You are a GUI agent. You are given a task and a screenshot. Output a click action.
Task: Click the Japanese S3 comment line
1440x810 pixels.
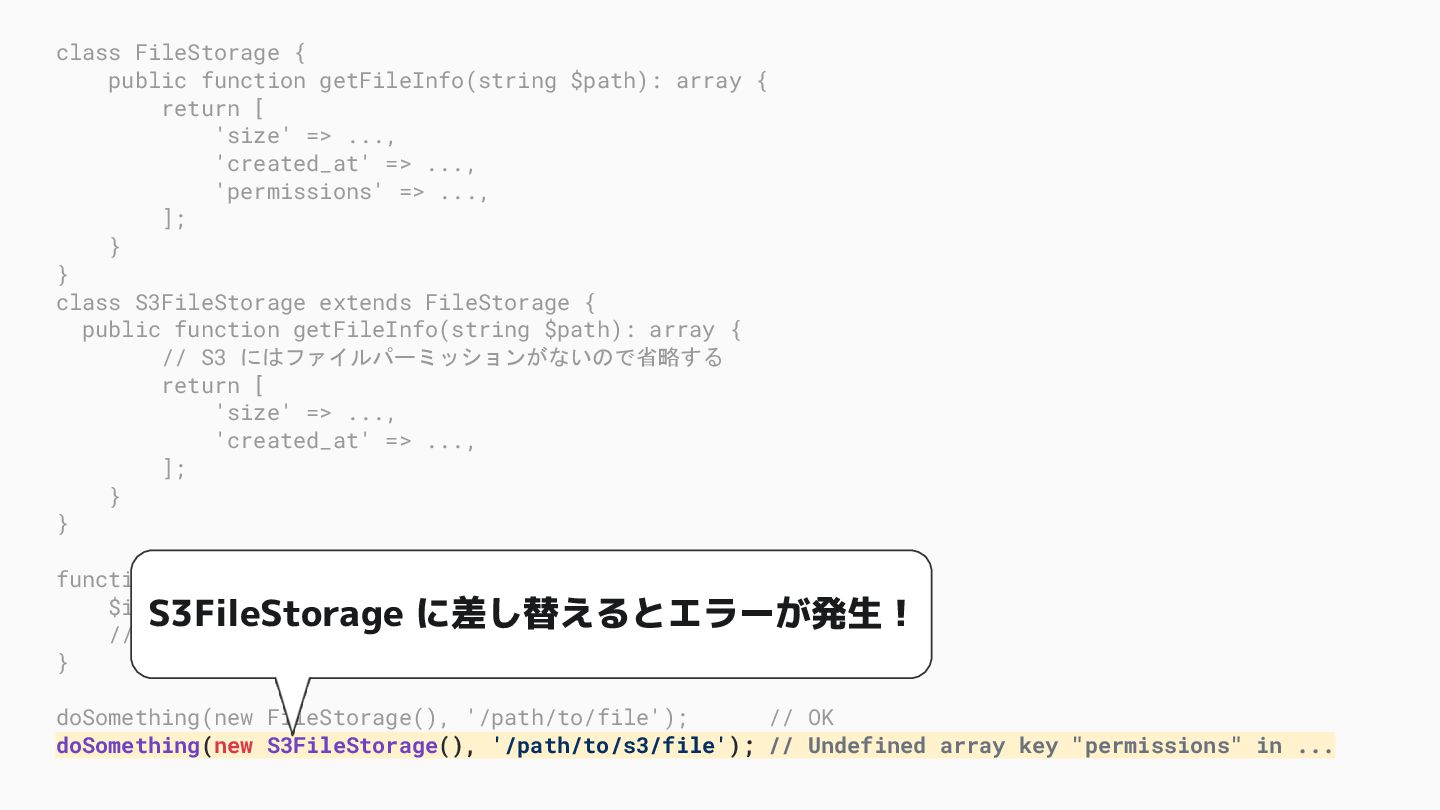[x=442, y=358]
